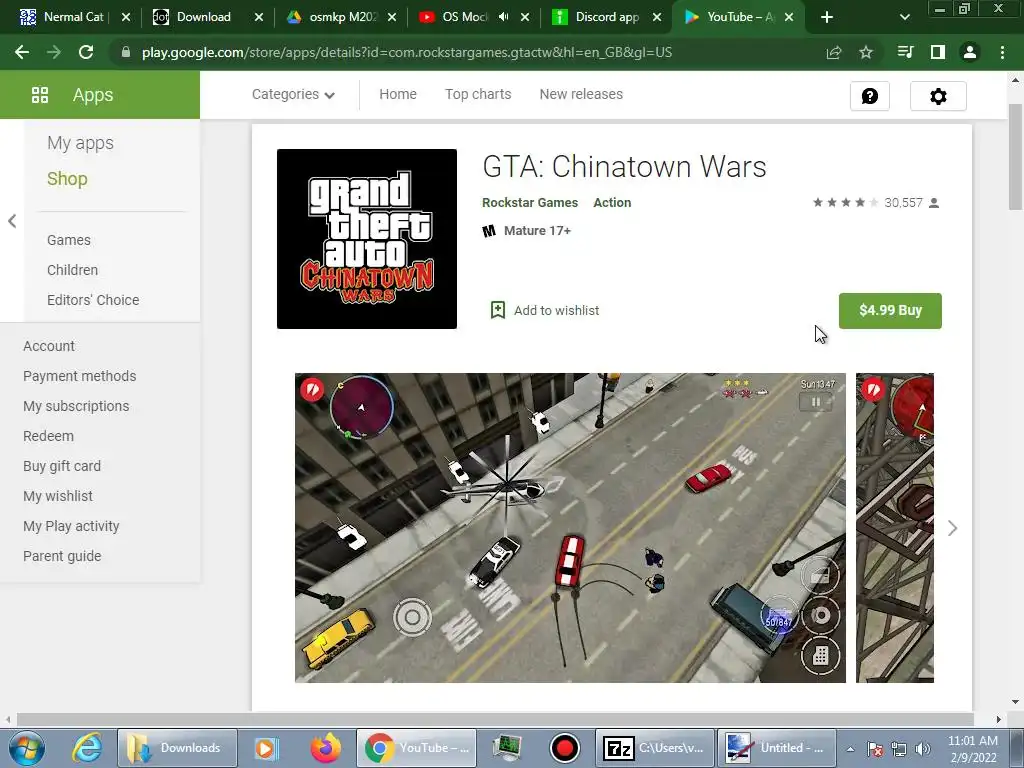1024x768 pixels.
Task: Open the Google Play settings gear
Action: coord(938,97)
